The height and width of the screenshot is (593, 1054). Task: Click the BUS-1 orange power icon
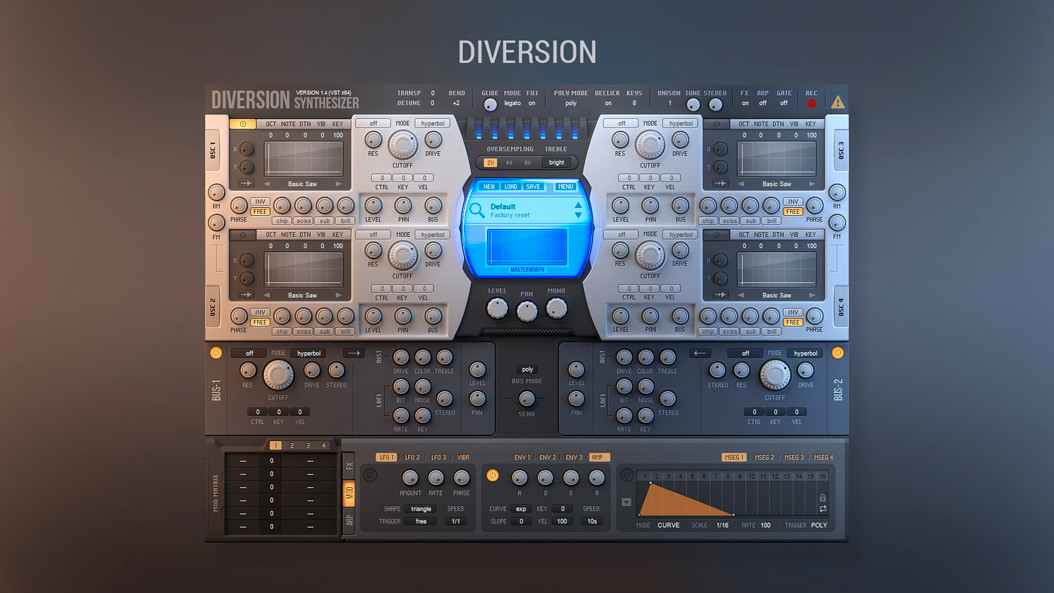click(x=216, y=352)
